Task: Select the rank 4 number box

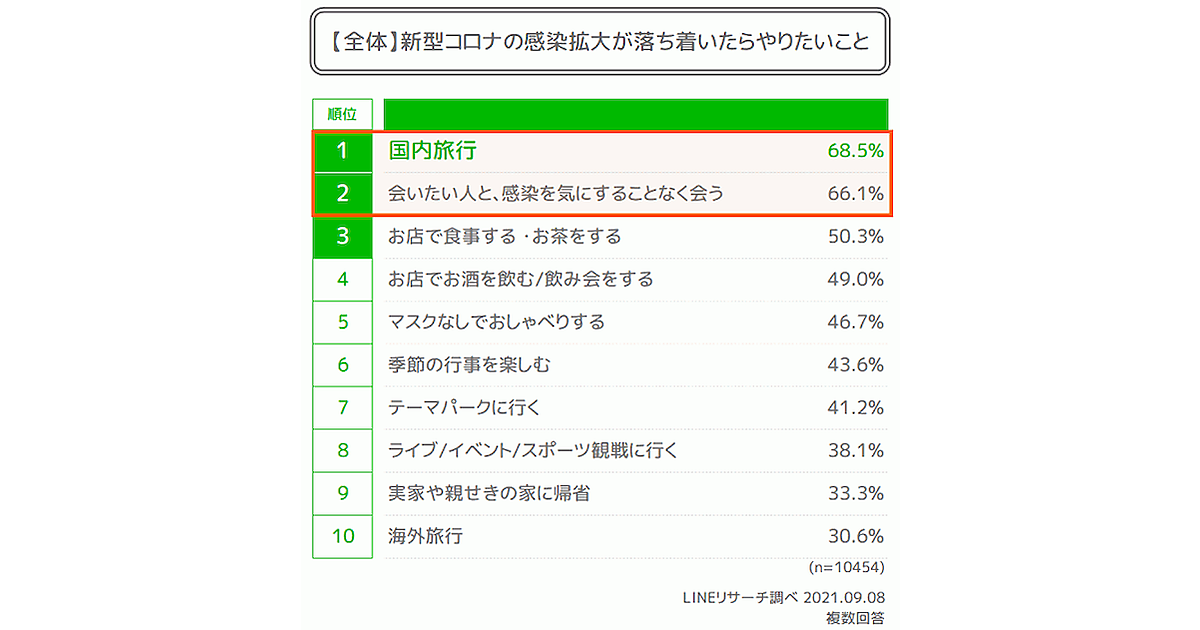Action: [342, 279]
